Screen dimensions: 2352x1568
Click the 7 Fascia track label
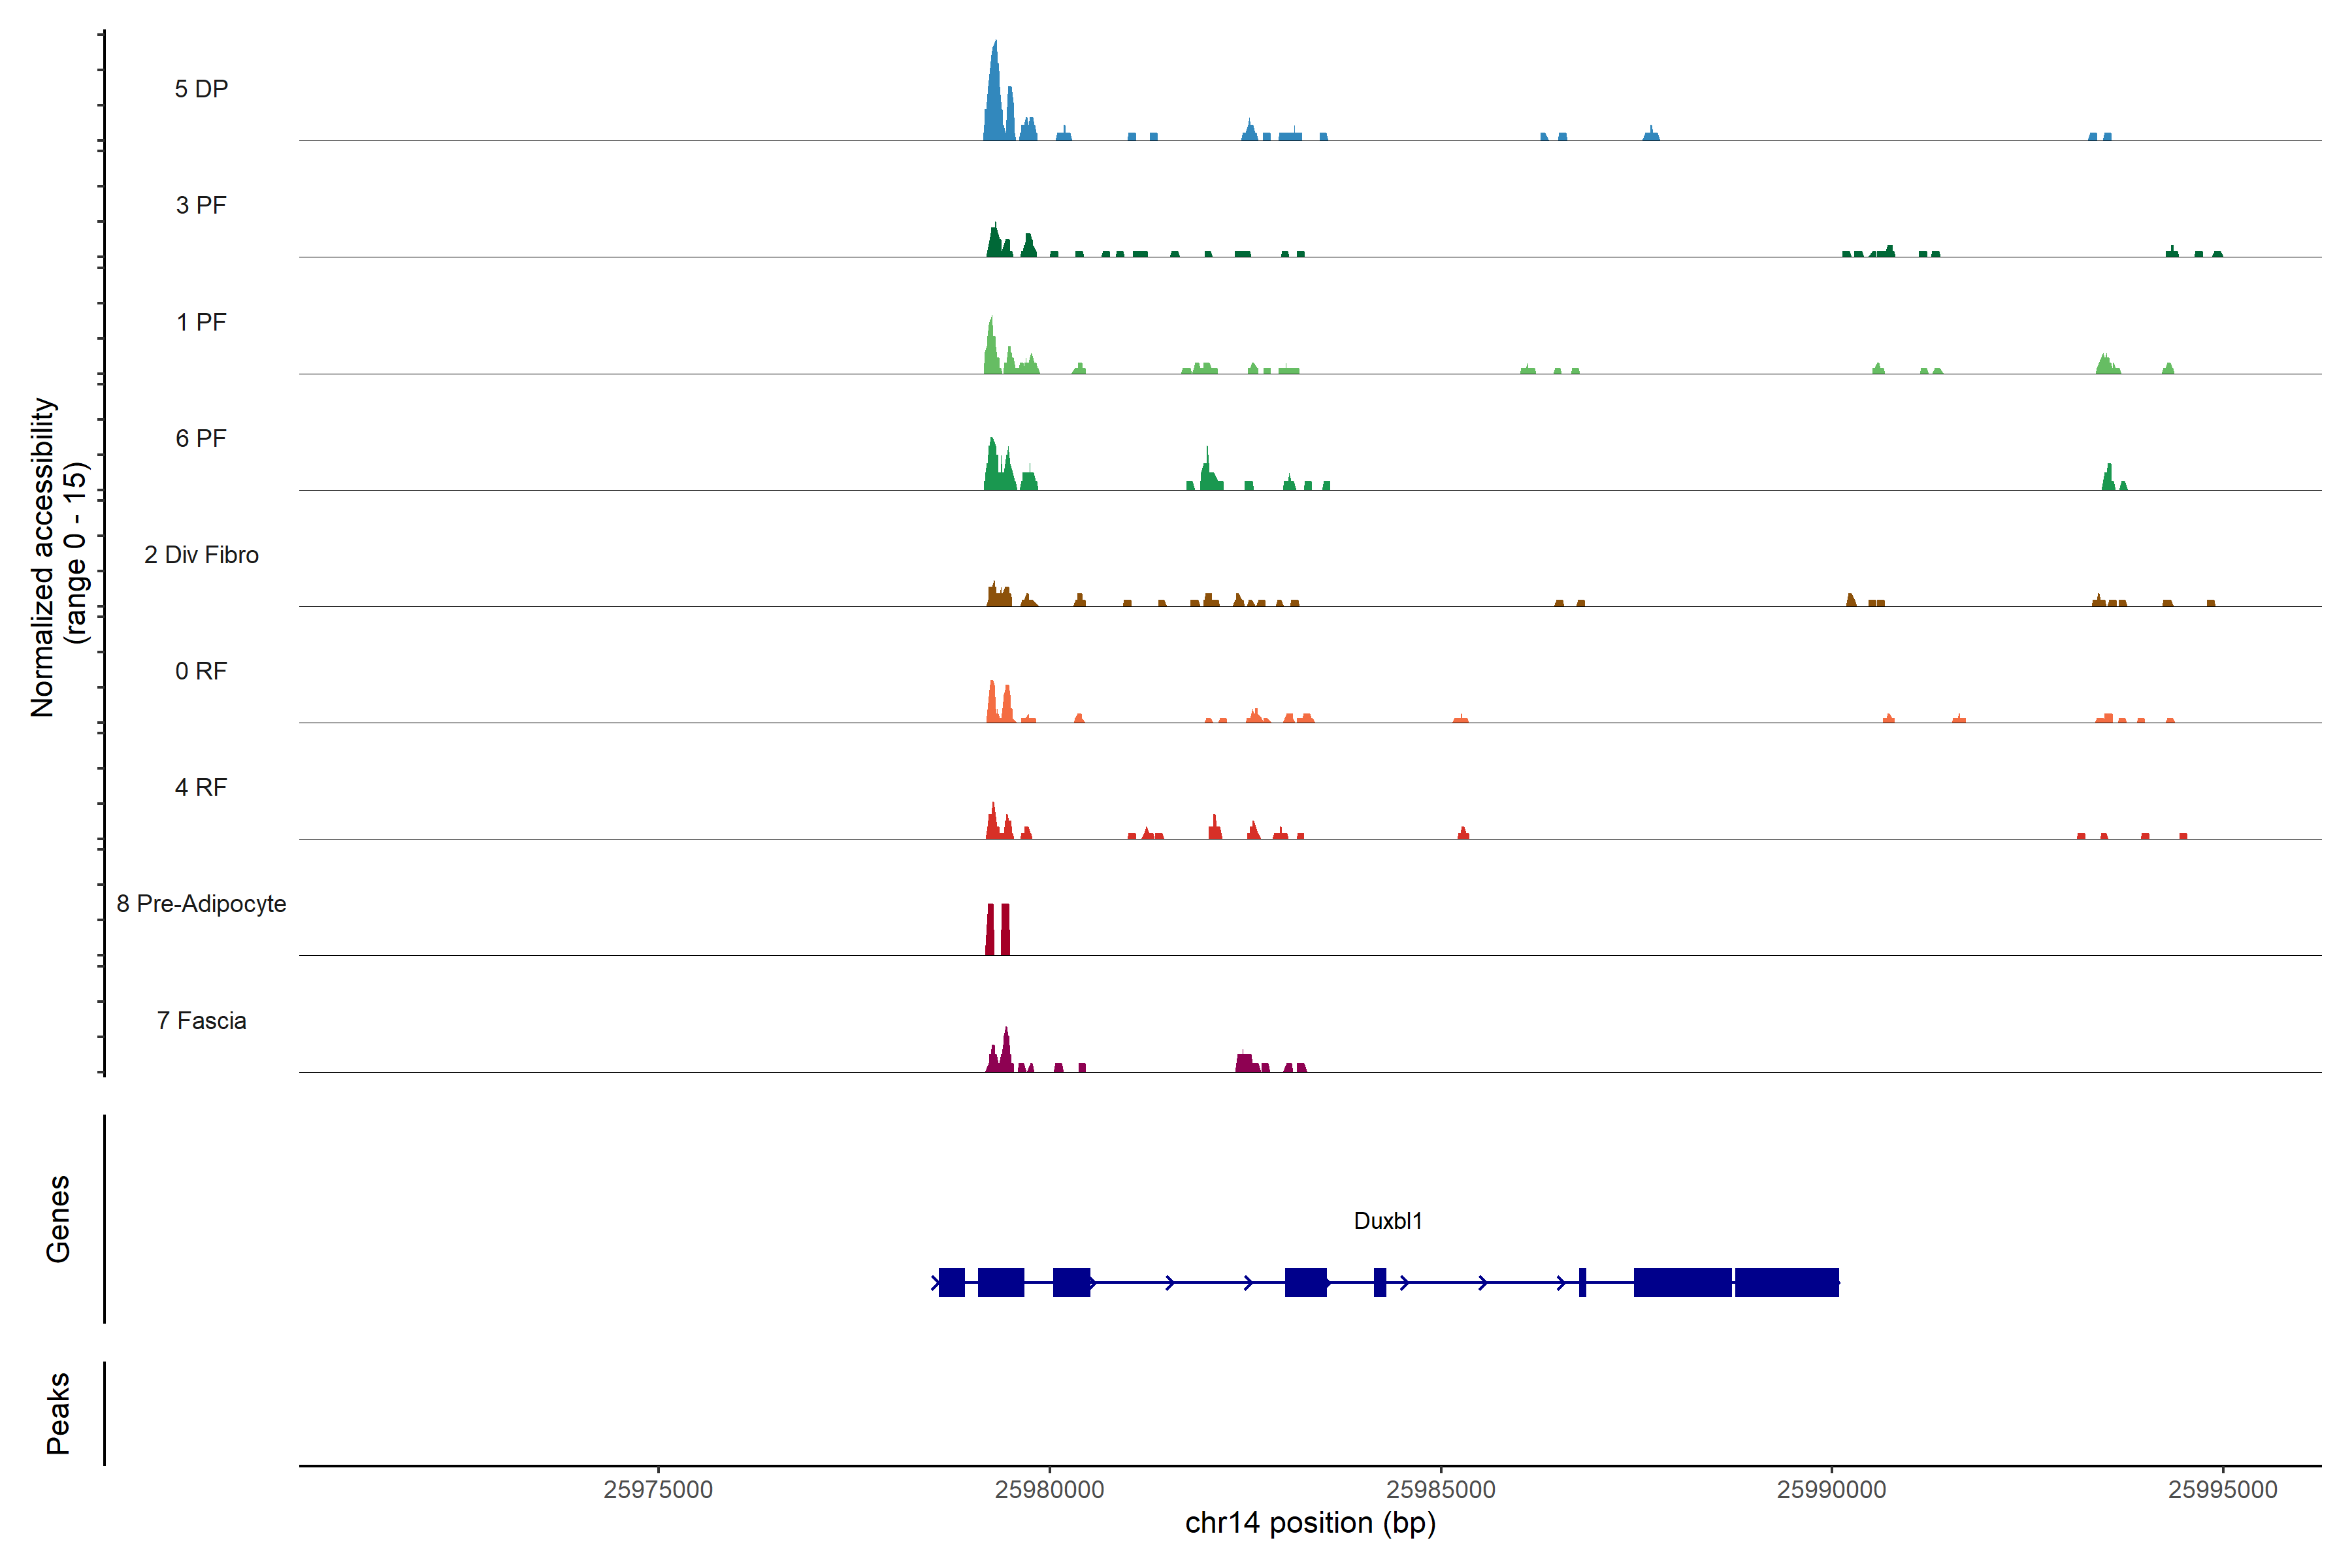pyautogui.click(x=201, y=1020)
